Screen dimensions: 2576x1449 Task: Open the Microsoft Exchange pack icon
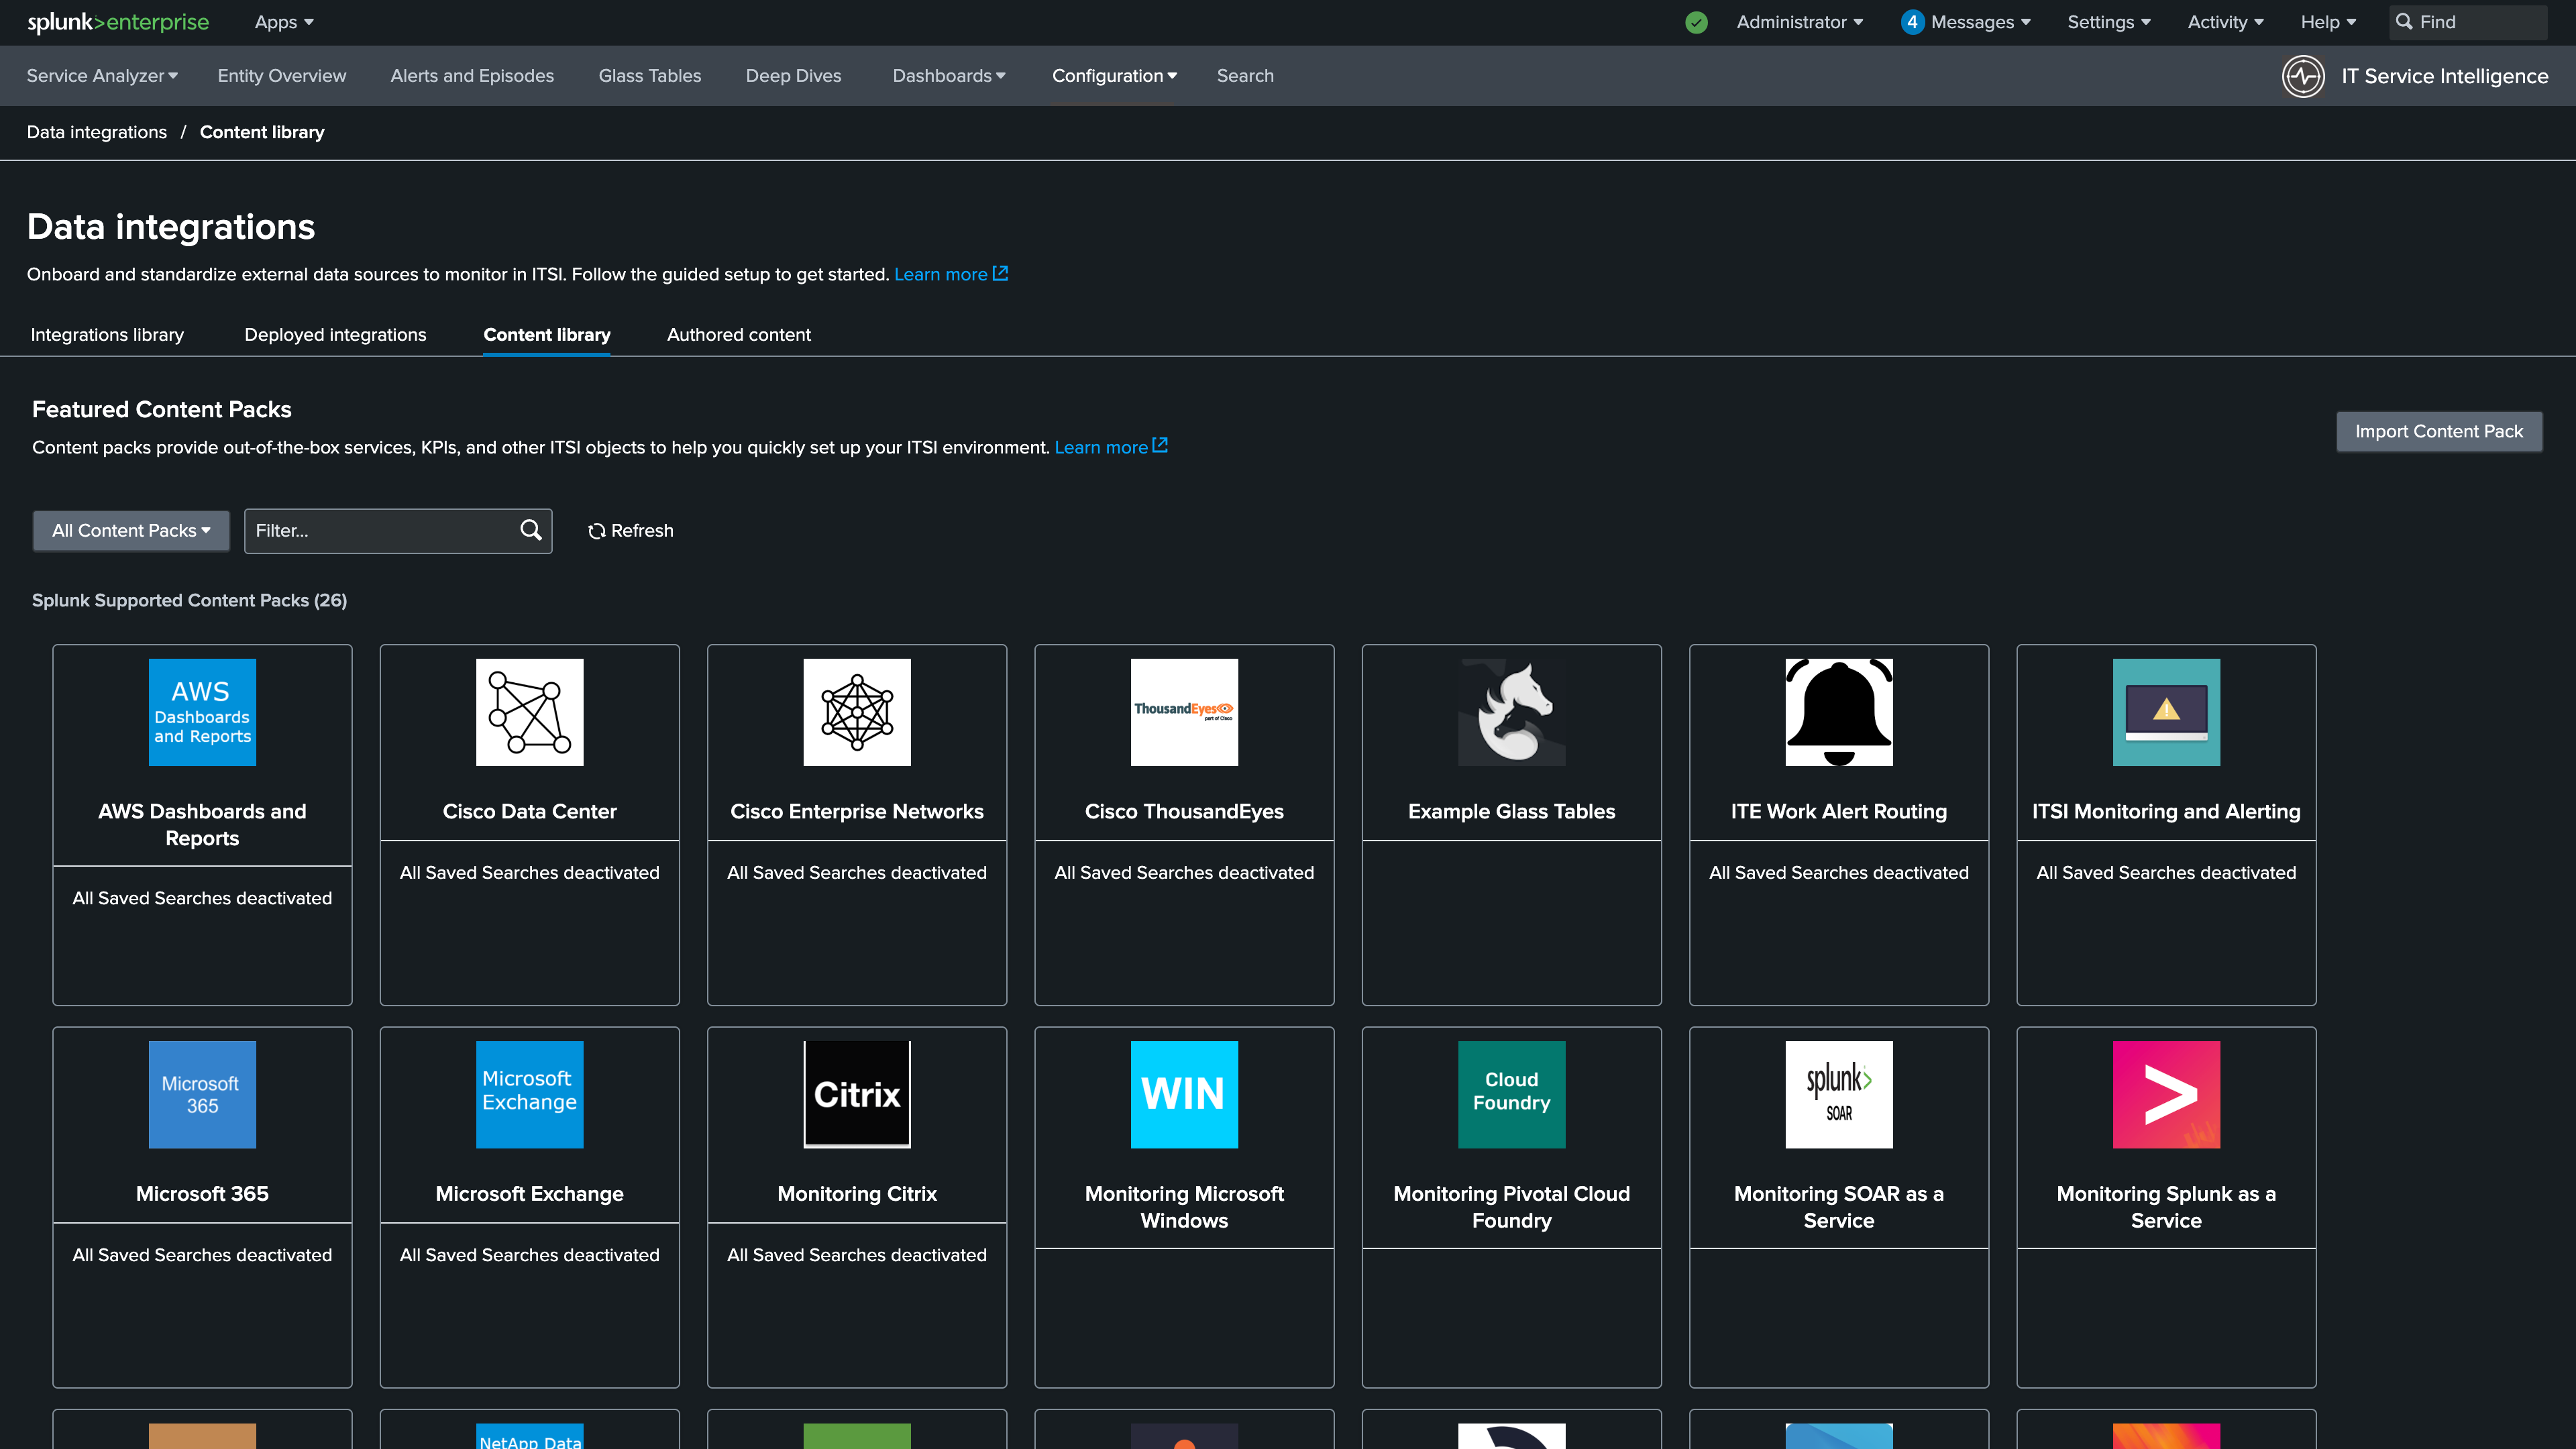tap(529, 1094)
